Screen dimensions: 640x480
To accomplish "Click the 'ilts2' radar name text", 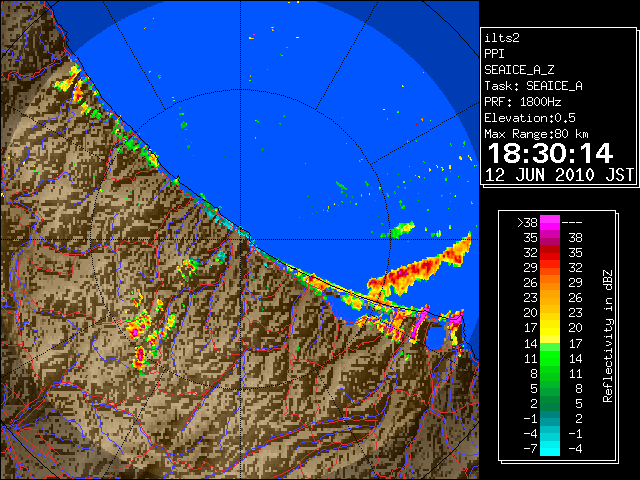I will [x=502, y=38].
